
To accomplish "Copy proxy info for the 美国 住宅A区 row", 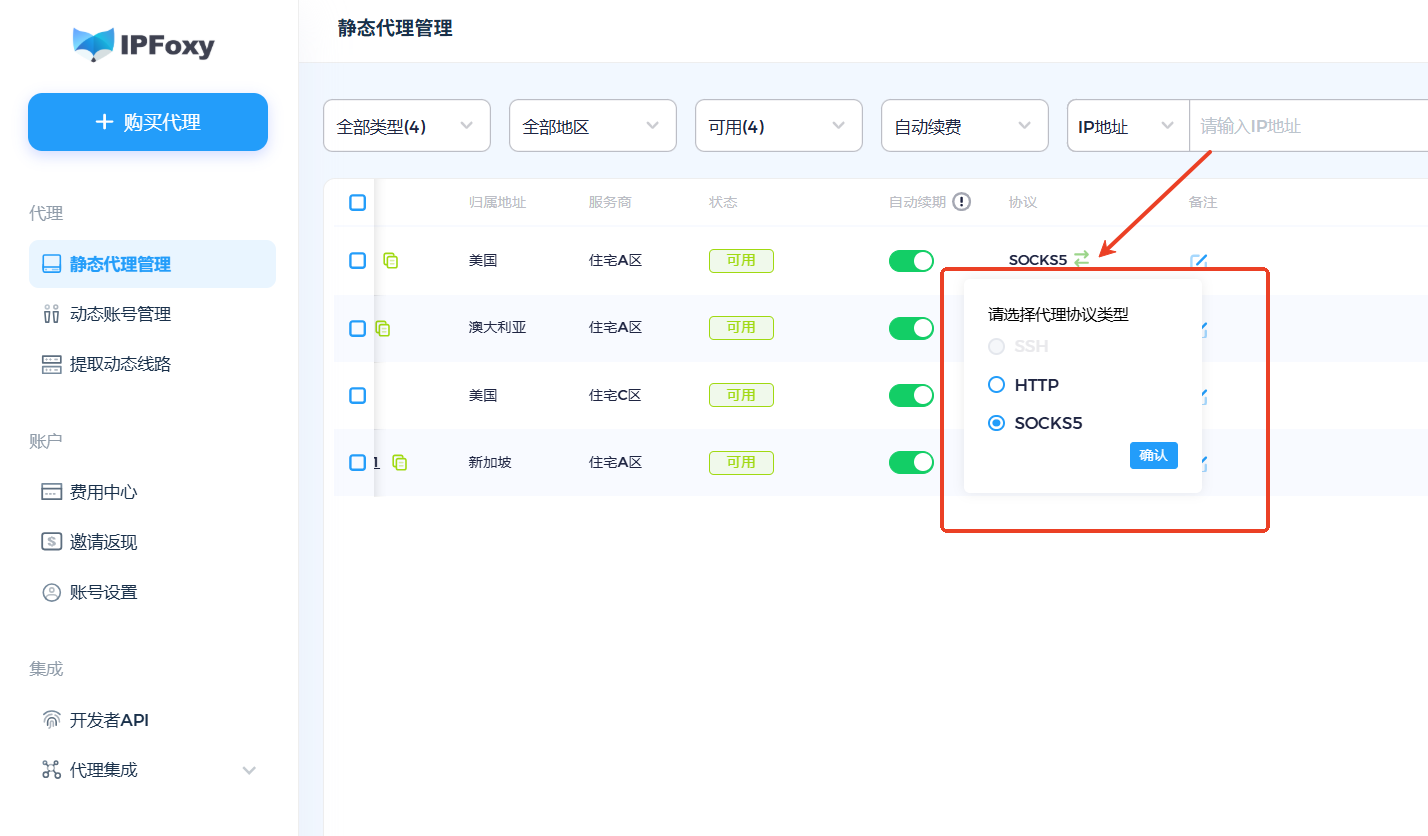I will click(x=391, y=260).
